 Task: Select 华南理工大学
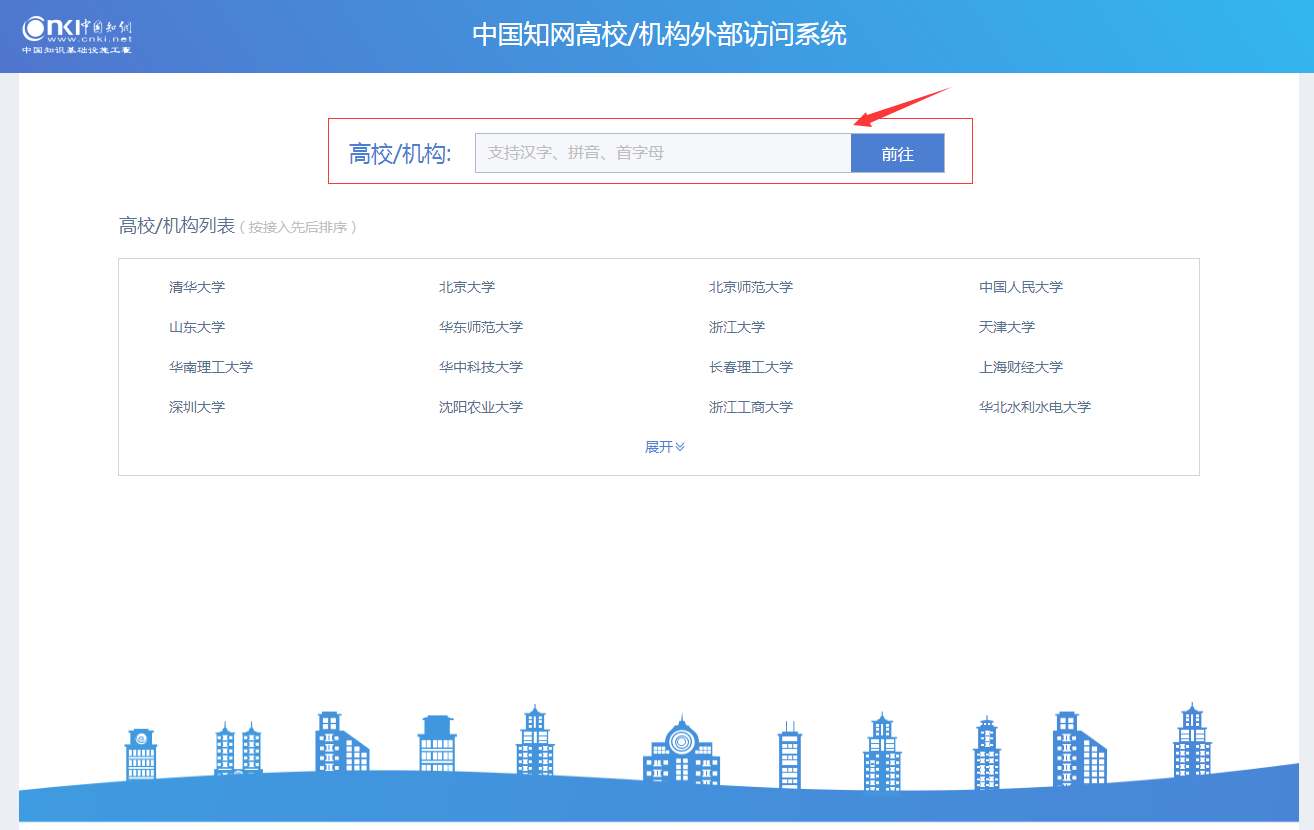click(211, 367)
